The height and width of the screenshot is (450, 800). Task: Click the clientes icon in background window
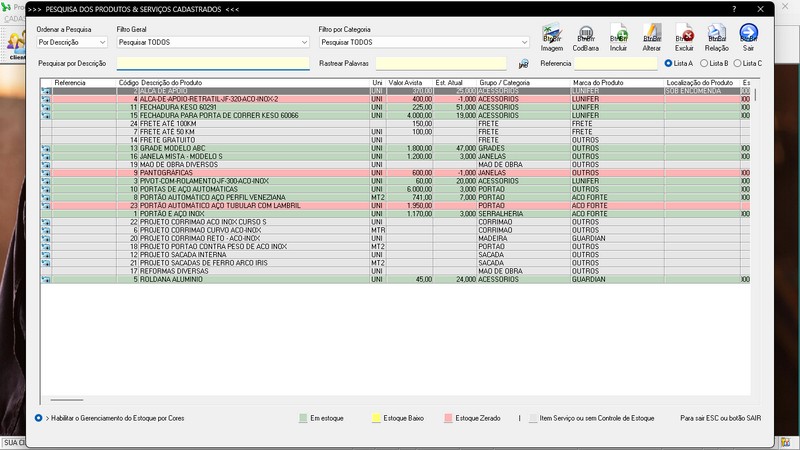point(16,44)
